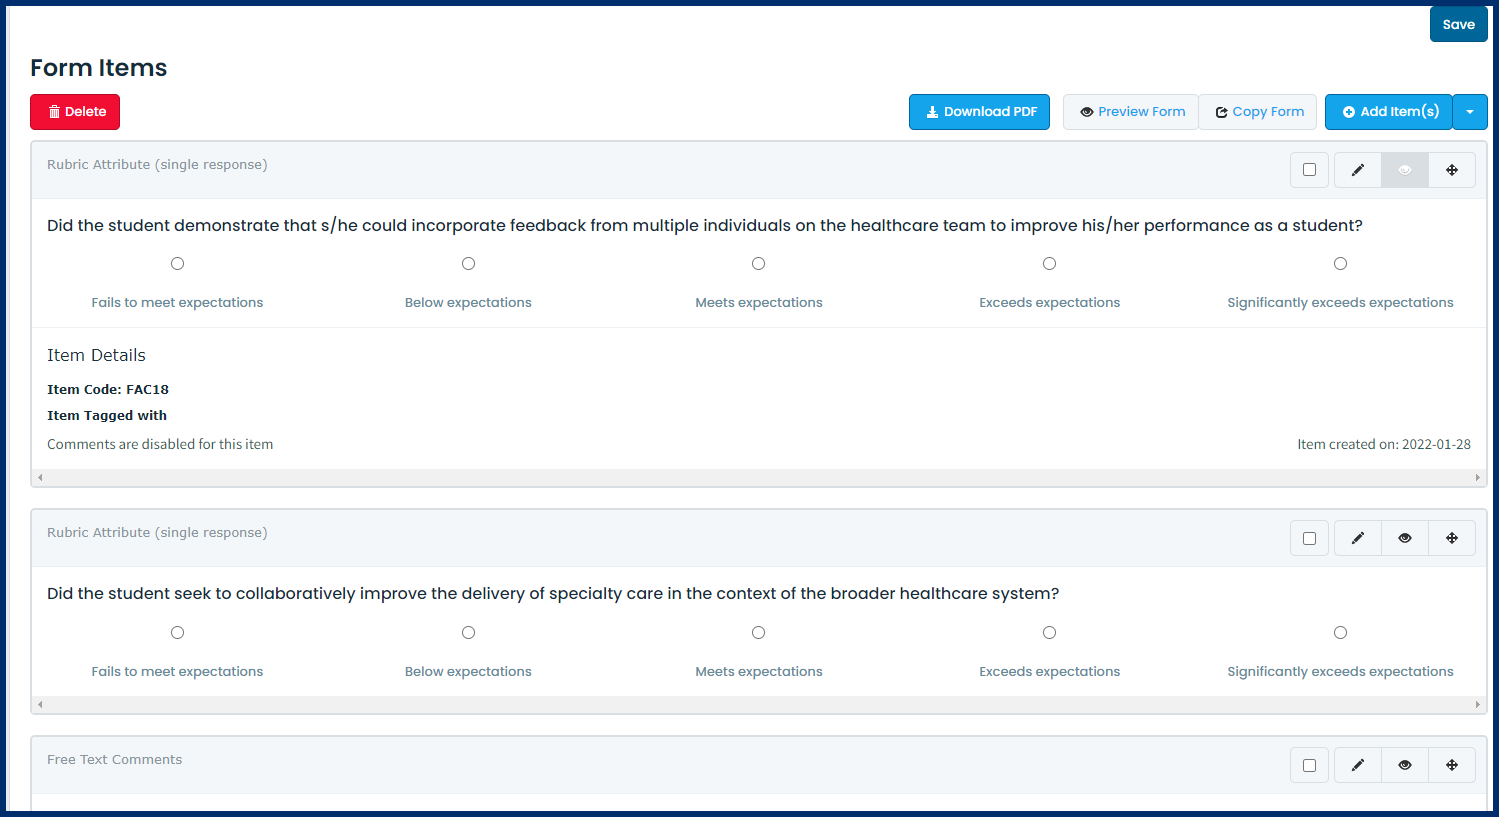Click move handle of Free Text Comments item
Image resolution: width=1499 pixels, height=817 pixels.
[1452, 765]
